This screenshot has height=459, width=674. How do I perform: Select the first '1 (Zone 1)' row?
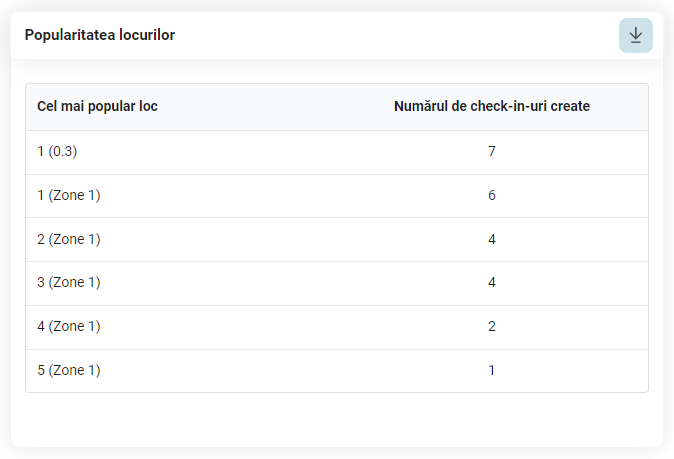[x=337, y=196]
